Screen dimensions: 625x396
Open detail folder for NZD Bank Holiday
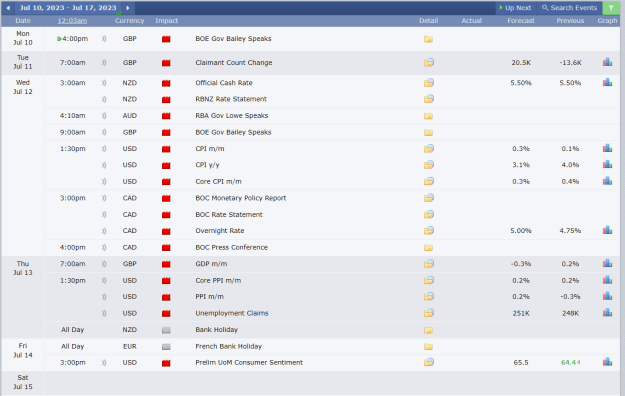point(428,330)
